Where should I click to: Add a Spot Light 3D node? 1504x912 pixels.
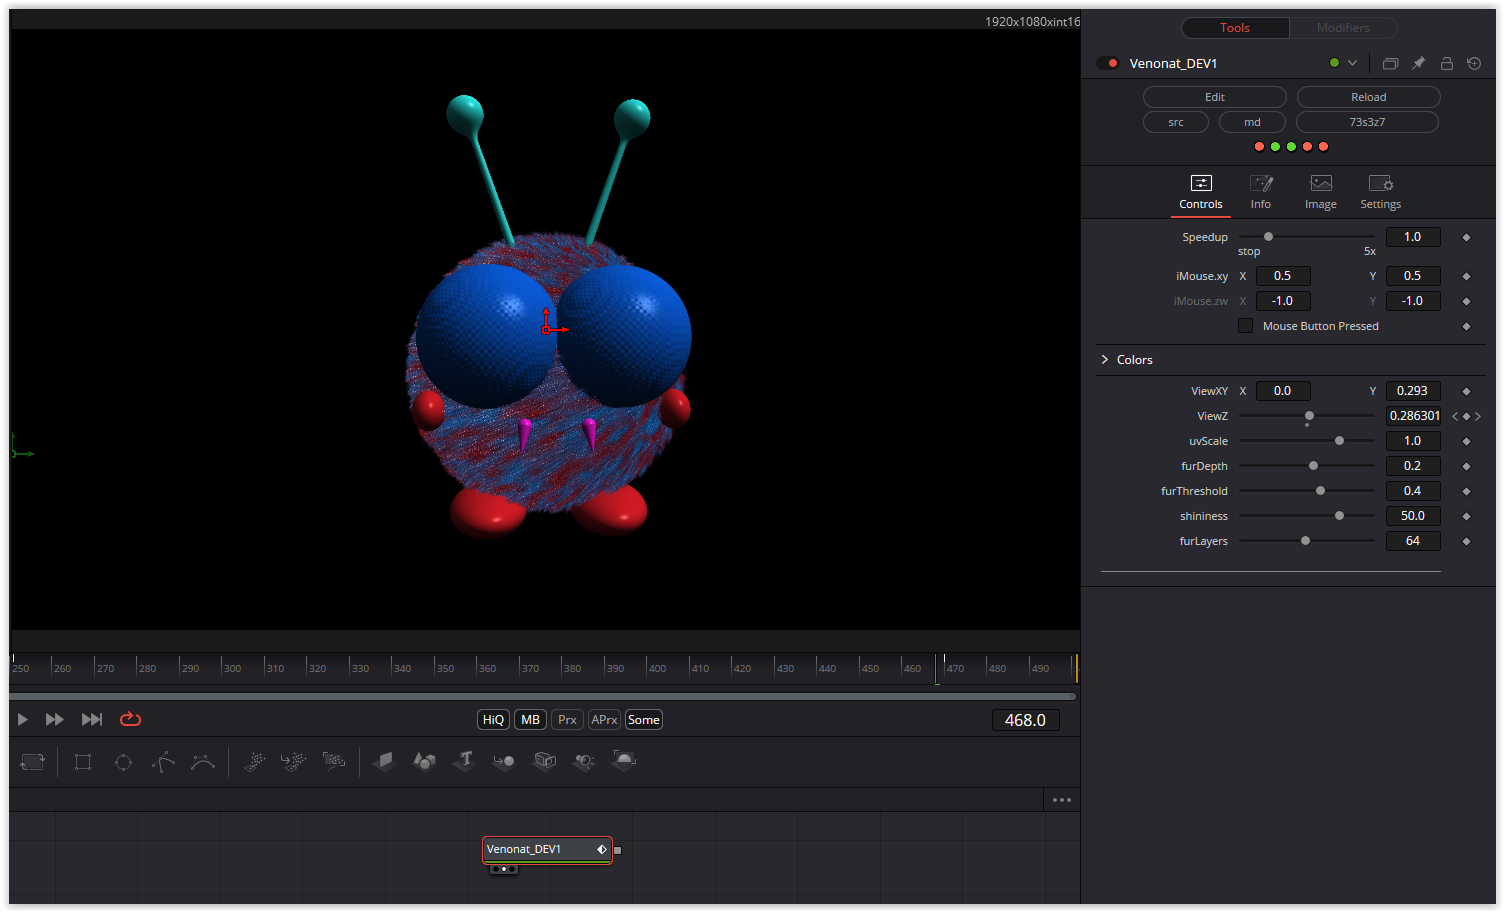click(584, 762)
